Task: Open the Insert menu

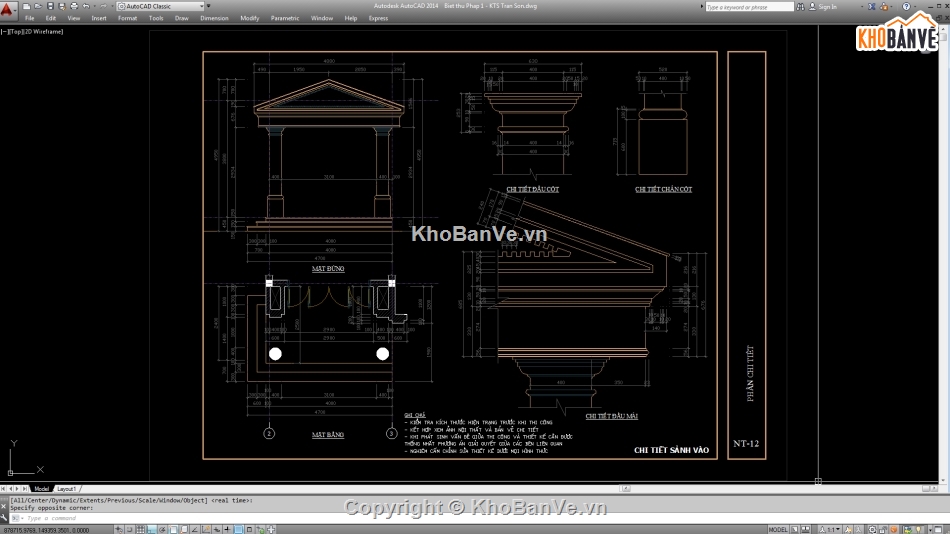Action: (x=99, y=18)
